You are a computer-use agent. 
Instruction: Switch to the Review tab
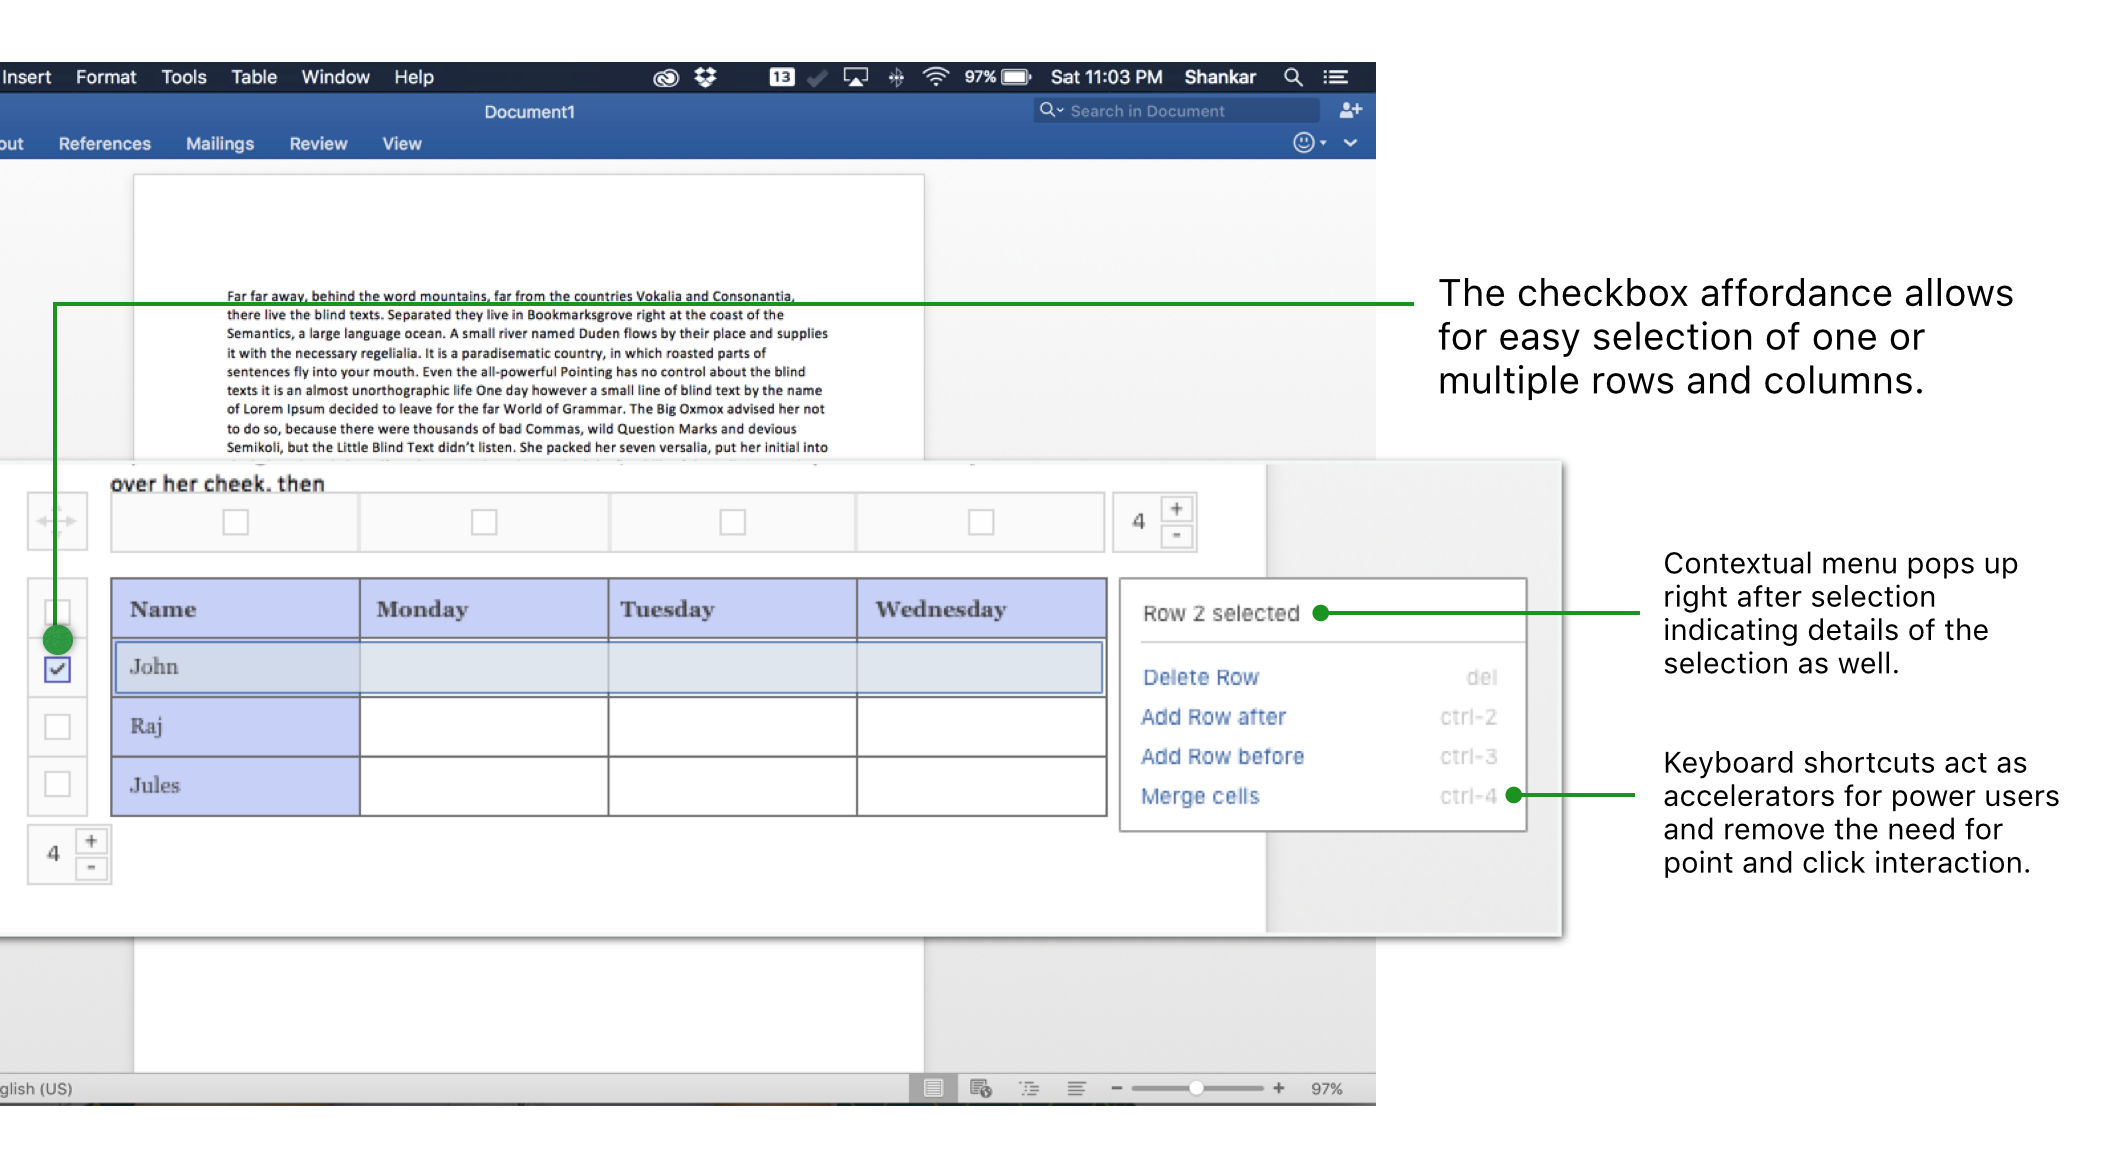pos(317,143)
